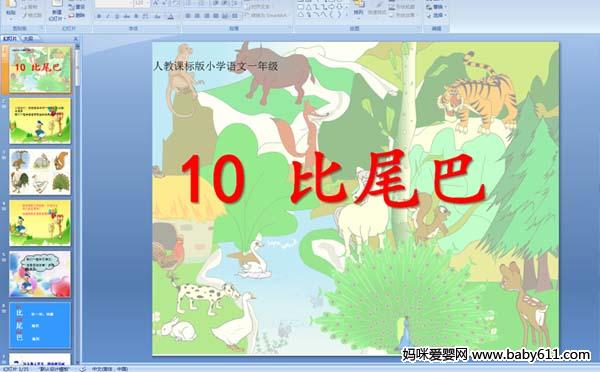600x372 pixels.
Task: Click the Replace (替换) button
Action: click(435, 7)
